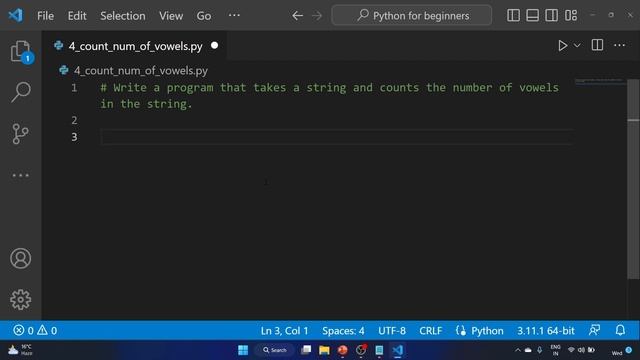Click the comment text on line 1
Image resolution: width=640 pixels, height=360 pixels.
coord(329,96)
